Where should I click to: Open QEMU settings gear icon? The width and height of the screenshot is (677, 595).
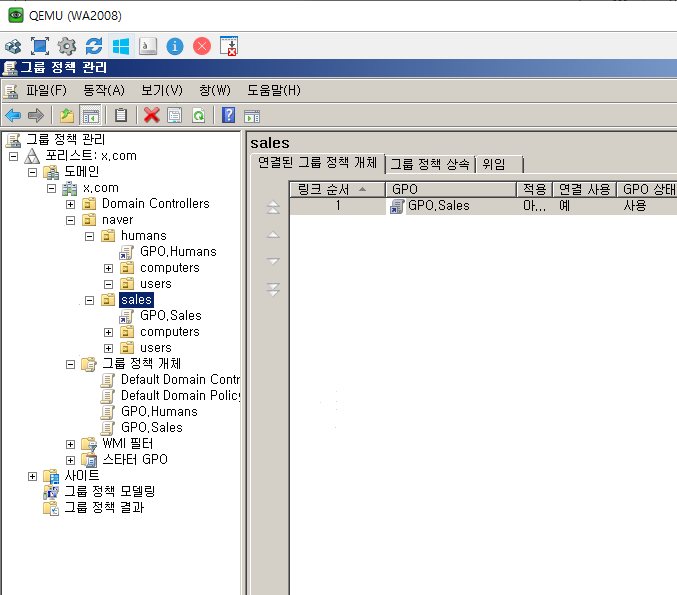pyautogui.click(x=67, y=46)
